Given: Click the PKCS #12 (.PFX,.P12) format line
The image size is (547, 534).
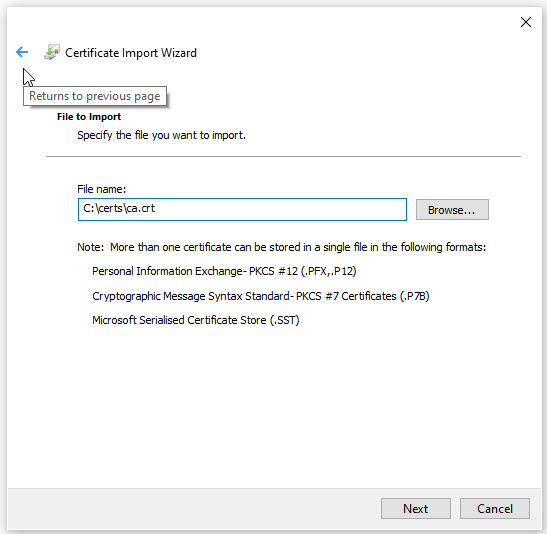Looking at the screenshot, I should (224, 271).
